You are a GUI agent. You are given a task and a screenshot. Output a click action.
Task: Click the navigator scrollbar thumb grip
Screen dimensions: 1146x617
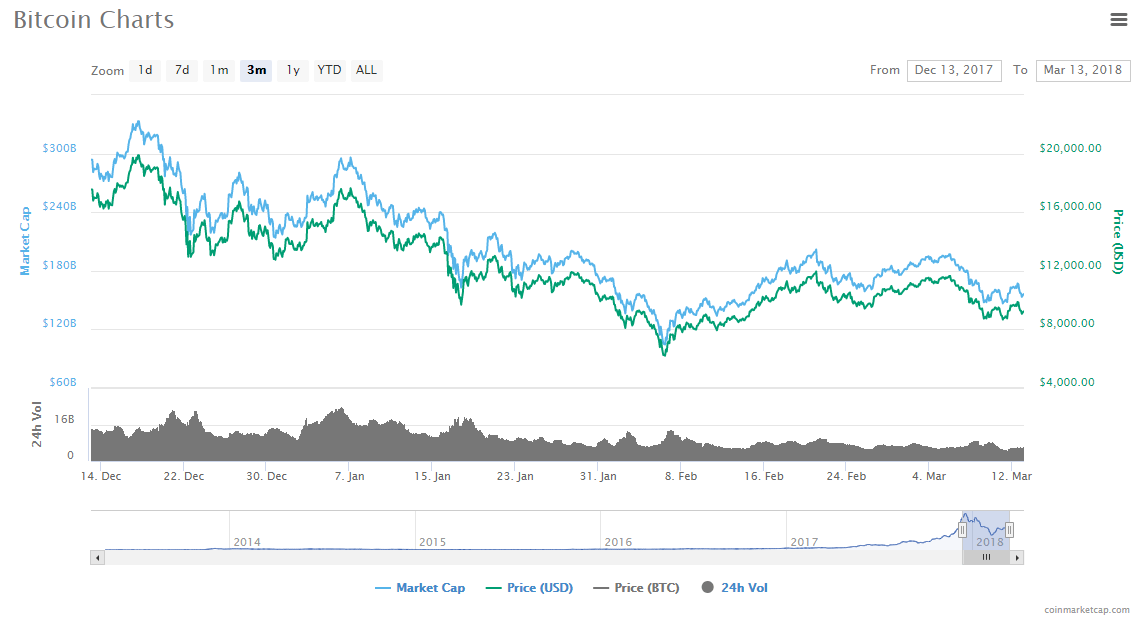986,557
